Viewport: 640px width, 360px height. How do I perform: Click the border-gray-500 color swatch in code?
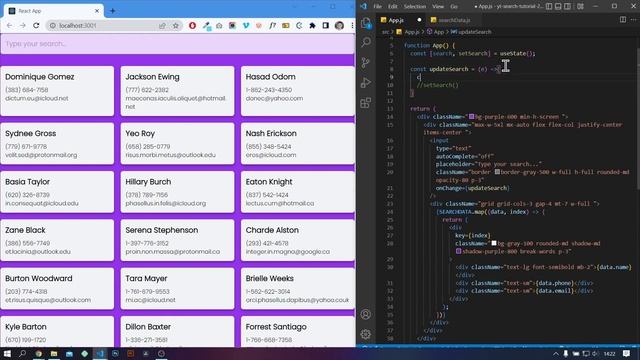click(497, 172)
